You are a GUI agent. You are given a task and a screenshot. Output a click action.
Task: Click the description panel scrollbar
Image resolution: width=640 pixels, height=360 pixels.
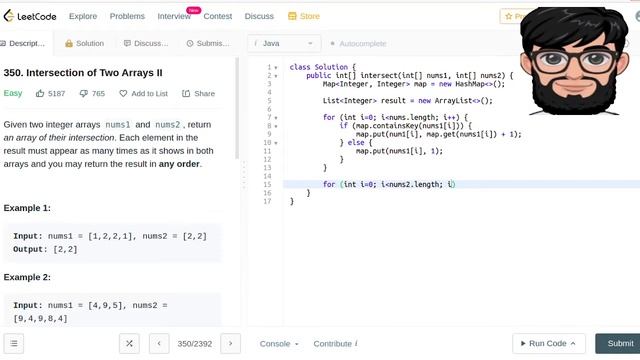click(x=237, y=109)
